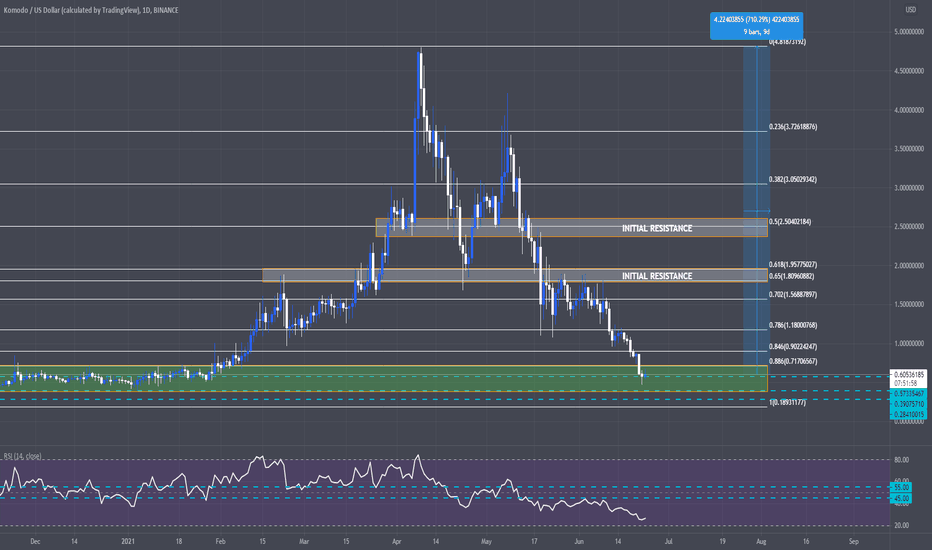932x550 pixels.
Task: Click 2021 on the time axis
Action: click(x=128, y=541)
